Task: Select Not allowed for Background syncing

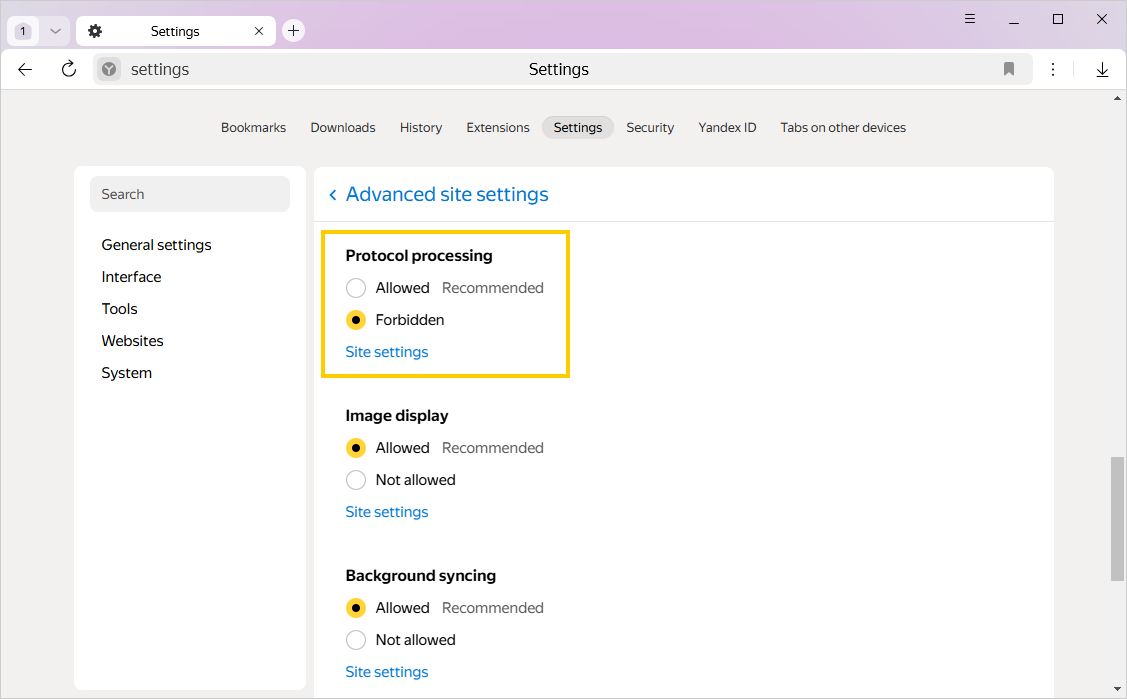Action: pos(356,640)
